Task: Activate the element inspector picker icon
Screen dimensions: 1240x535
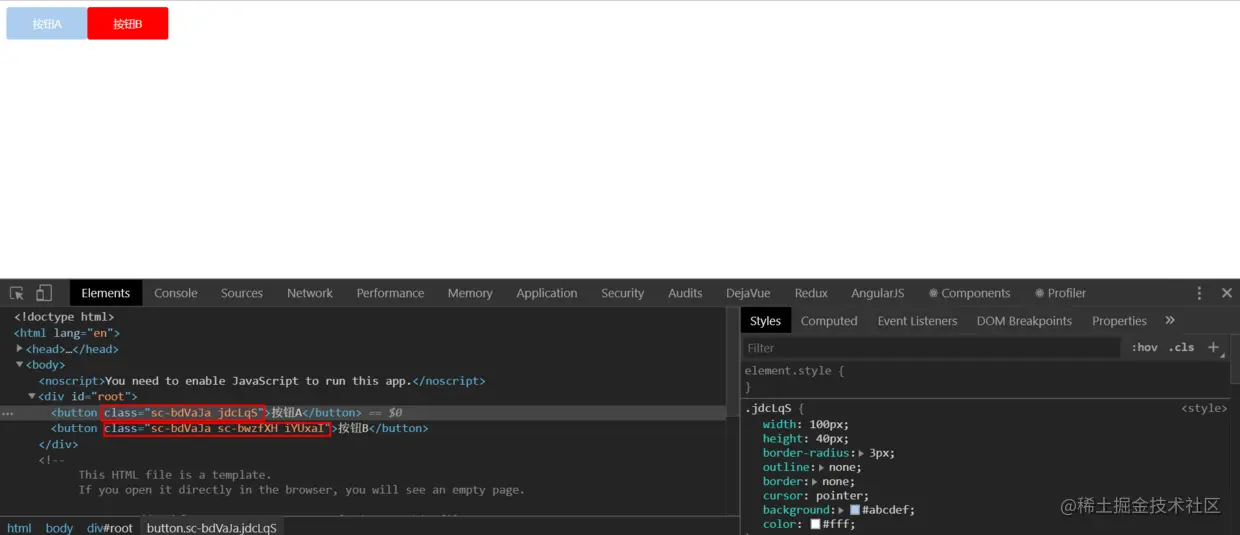Action: coord(17,293)
